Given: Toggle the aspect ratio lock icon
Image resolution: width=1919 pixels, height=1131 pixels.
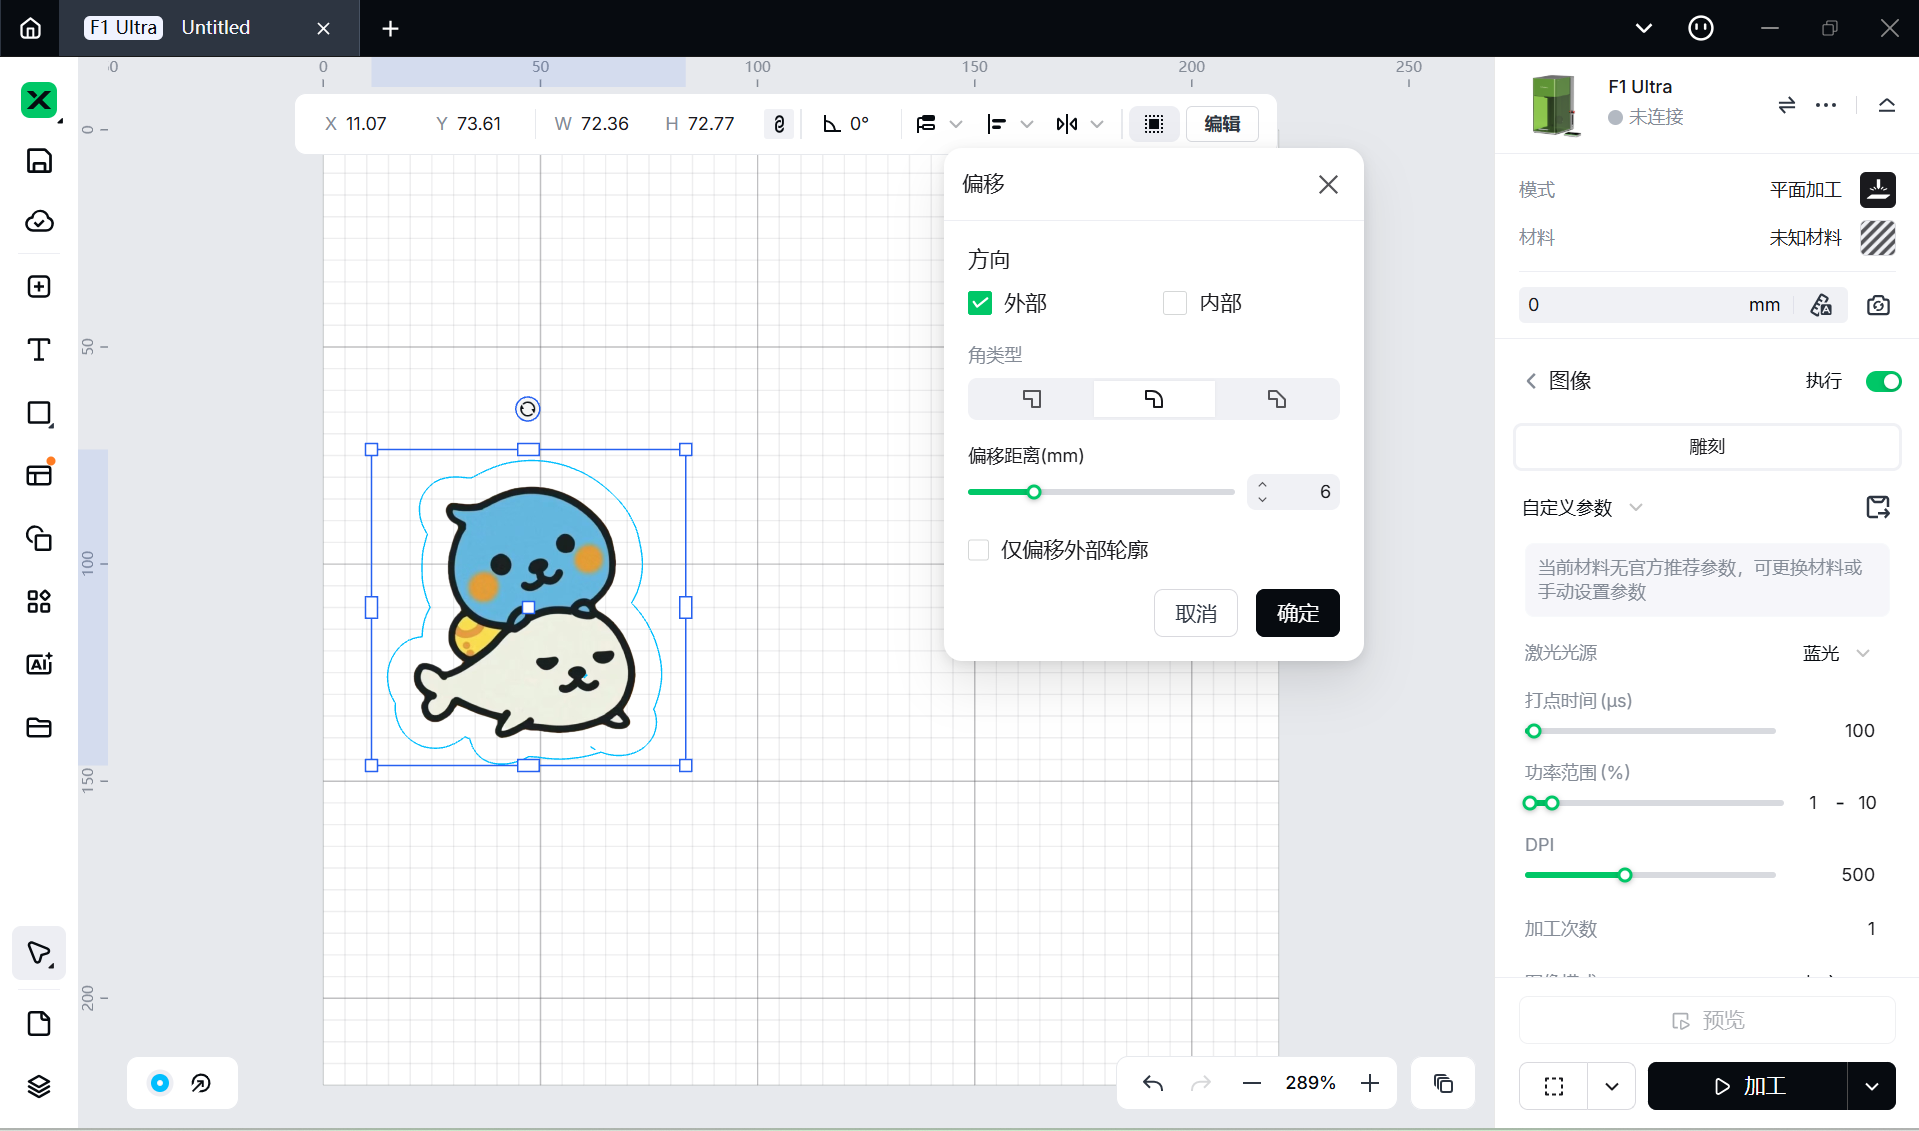Looking at the screenshot, I should [779, 124].
